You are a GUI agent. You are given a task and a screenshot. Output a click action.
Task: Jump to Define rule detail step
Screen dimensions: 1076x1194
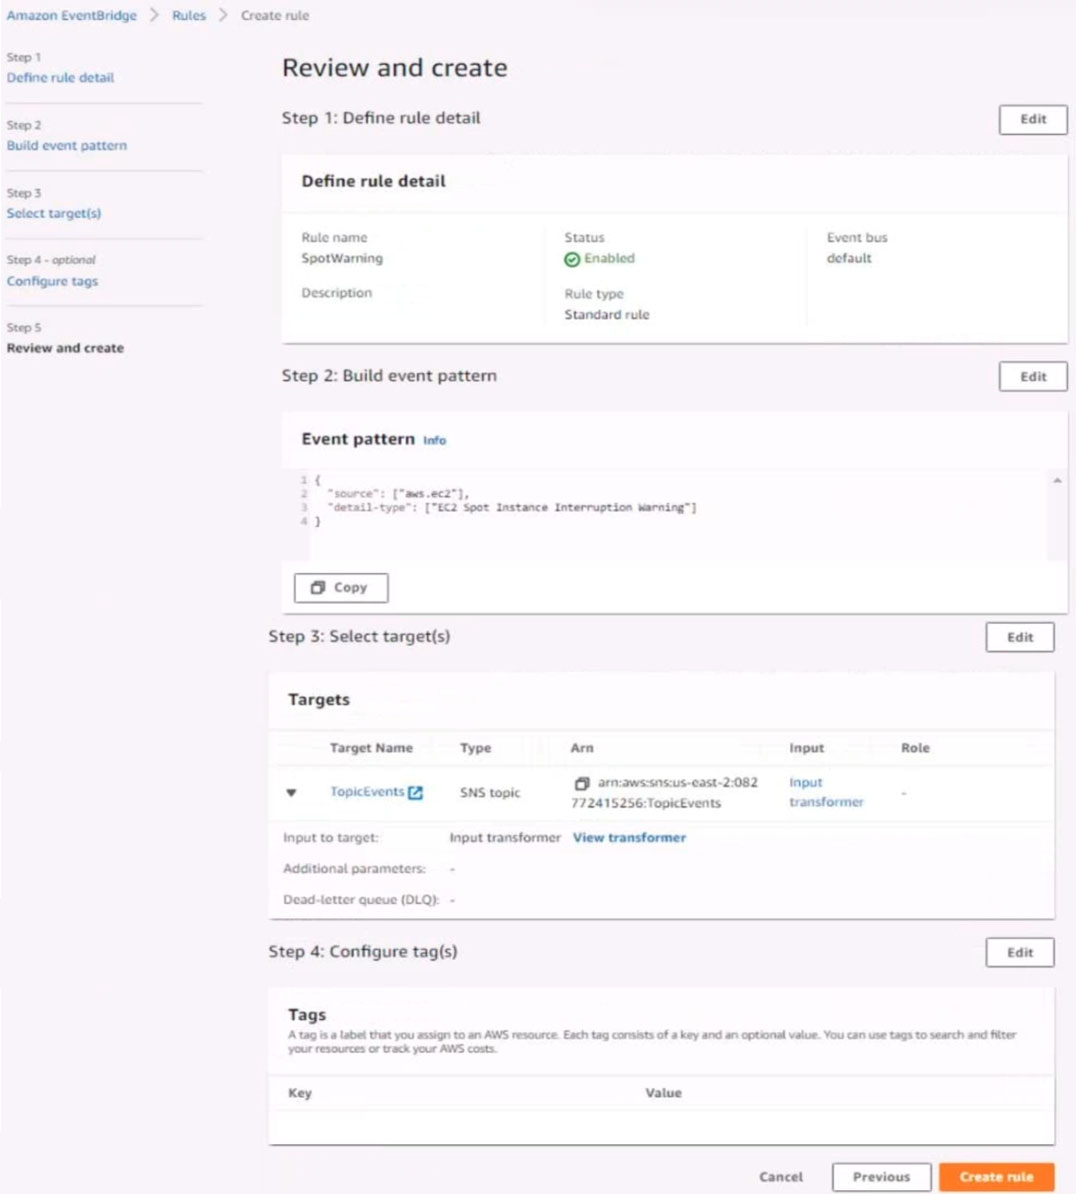click(60, 78)
